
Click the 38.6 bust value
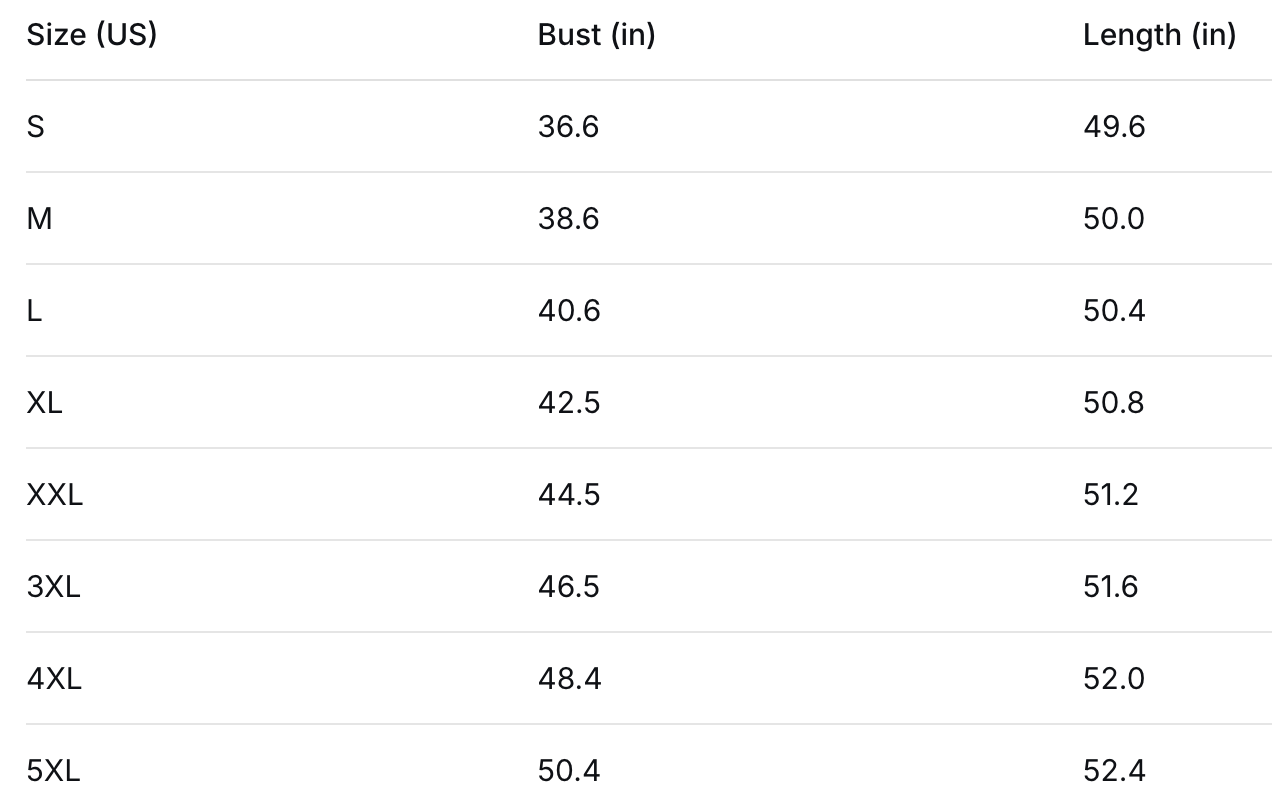(x=568, y=219)
